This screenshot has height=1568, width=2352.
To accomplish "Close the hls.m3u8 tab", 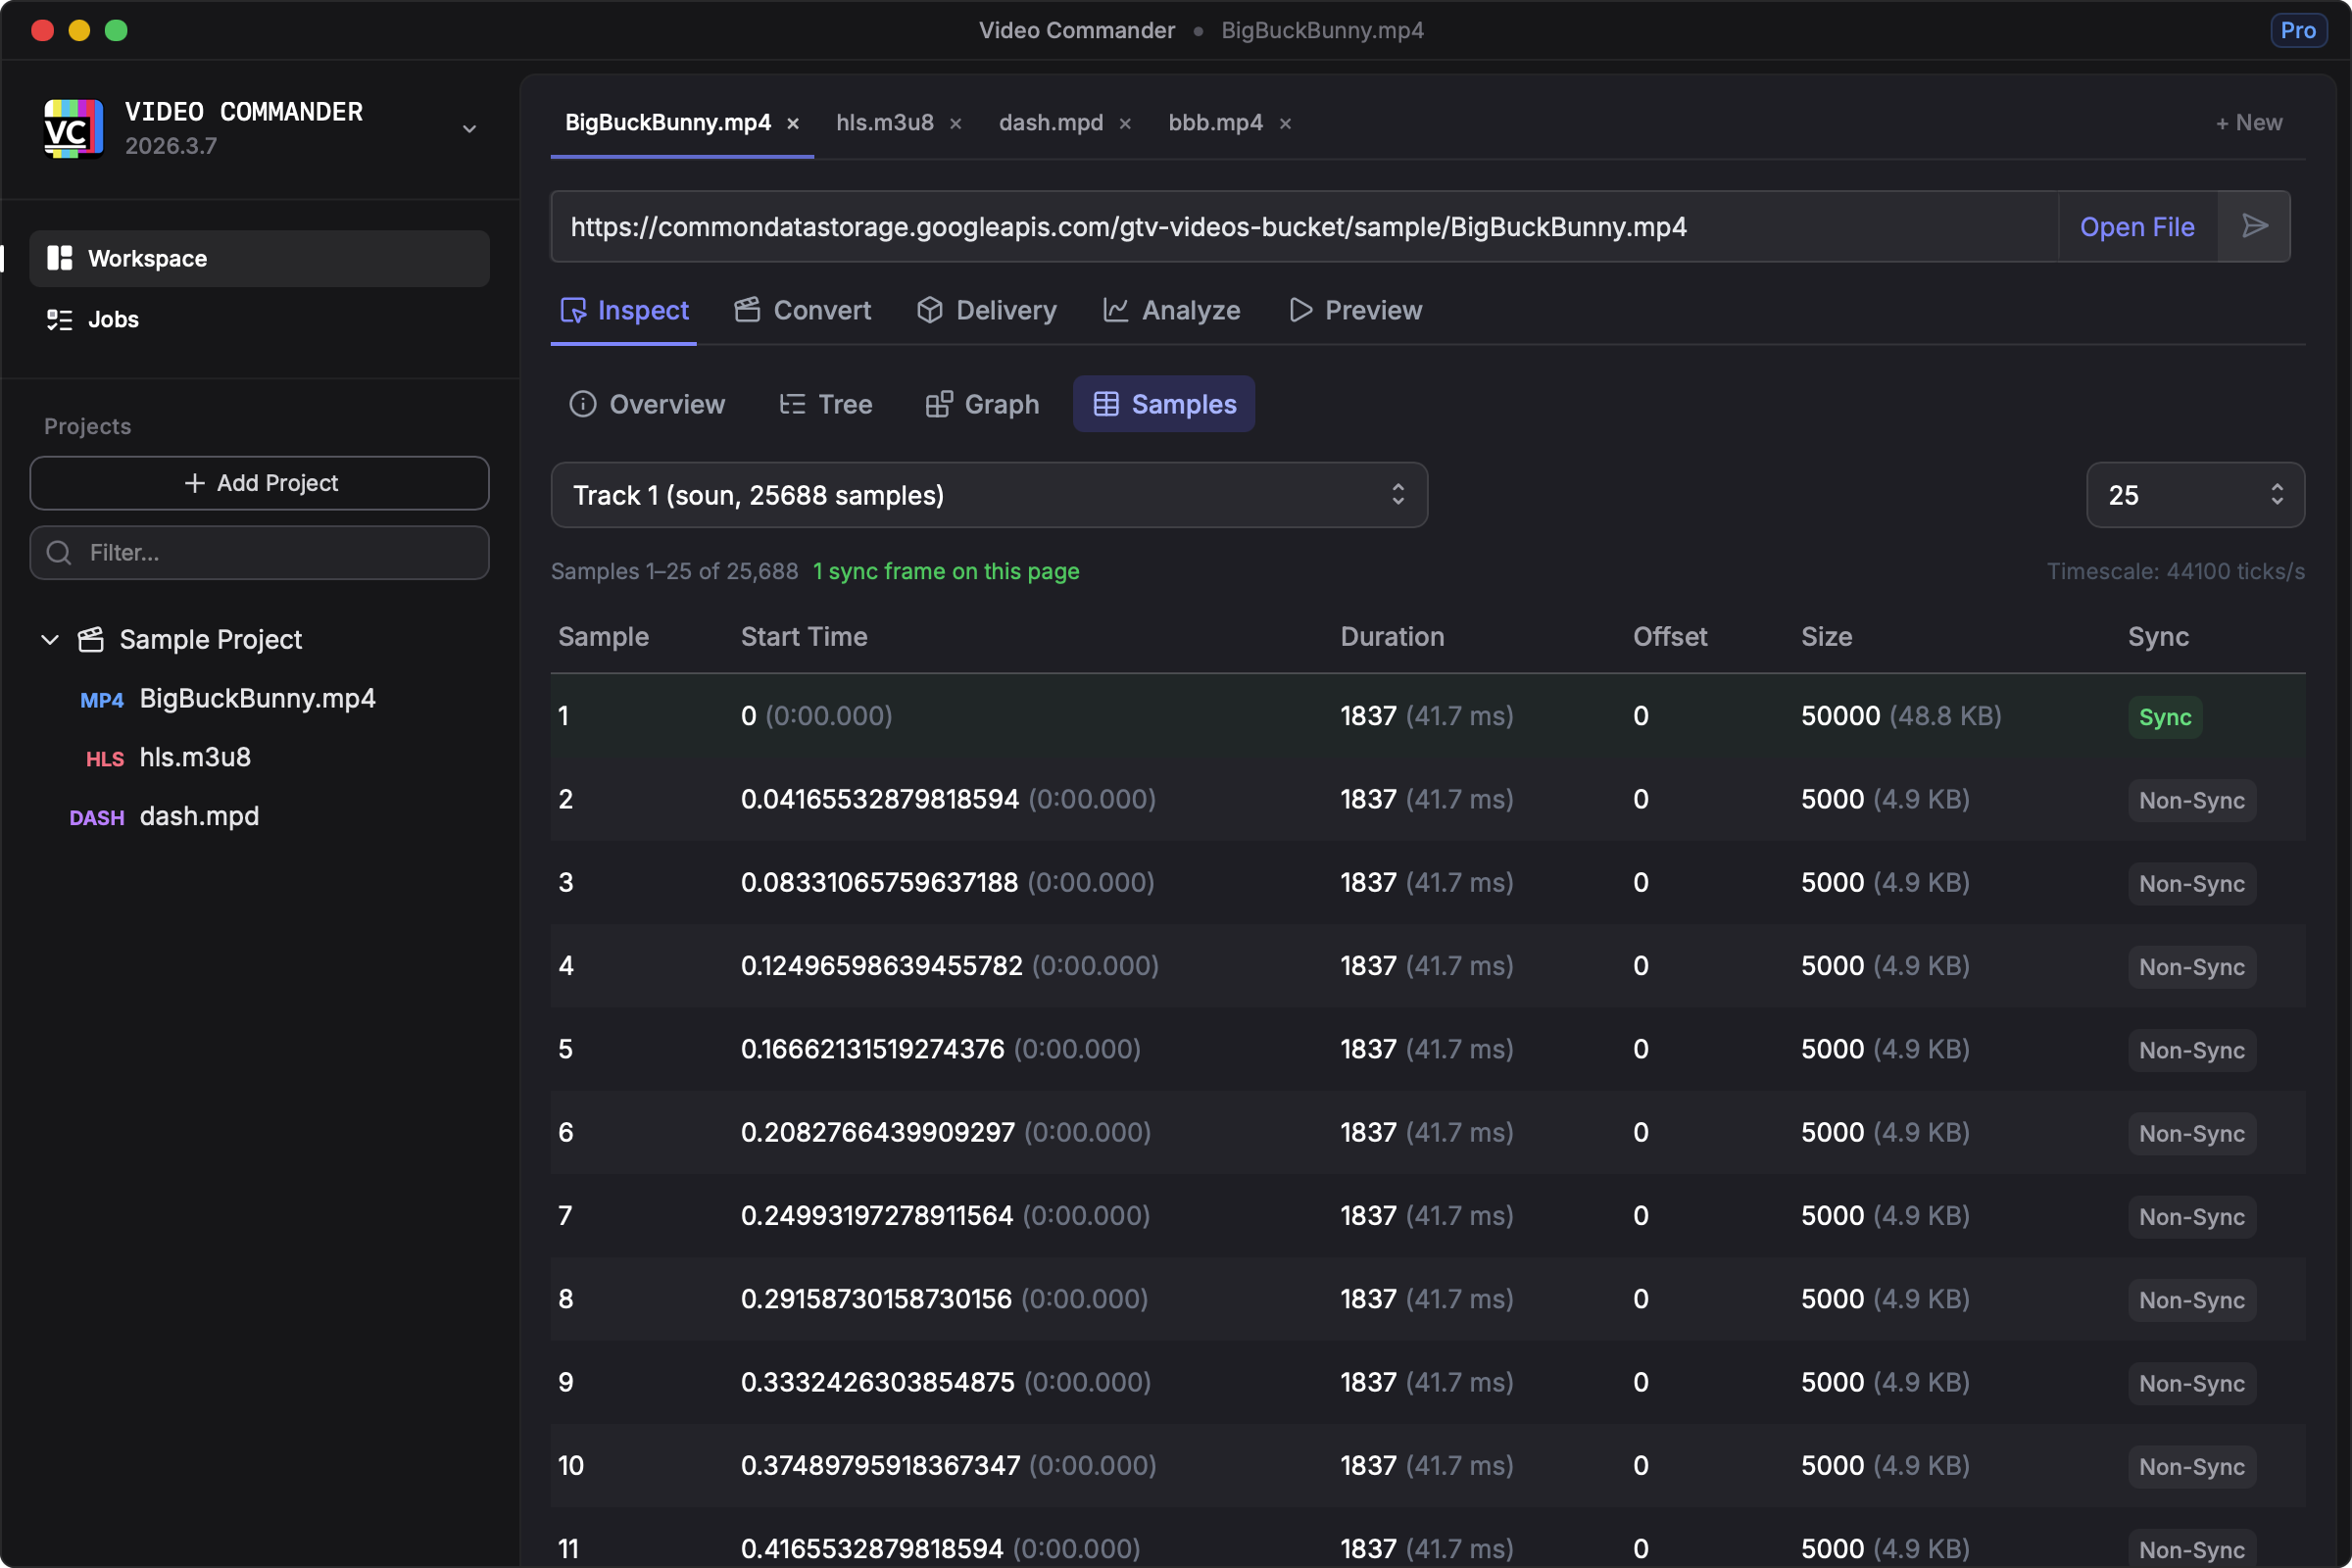I will pos(955,123).
